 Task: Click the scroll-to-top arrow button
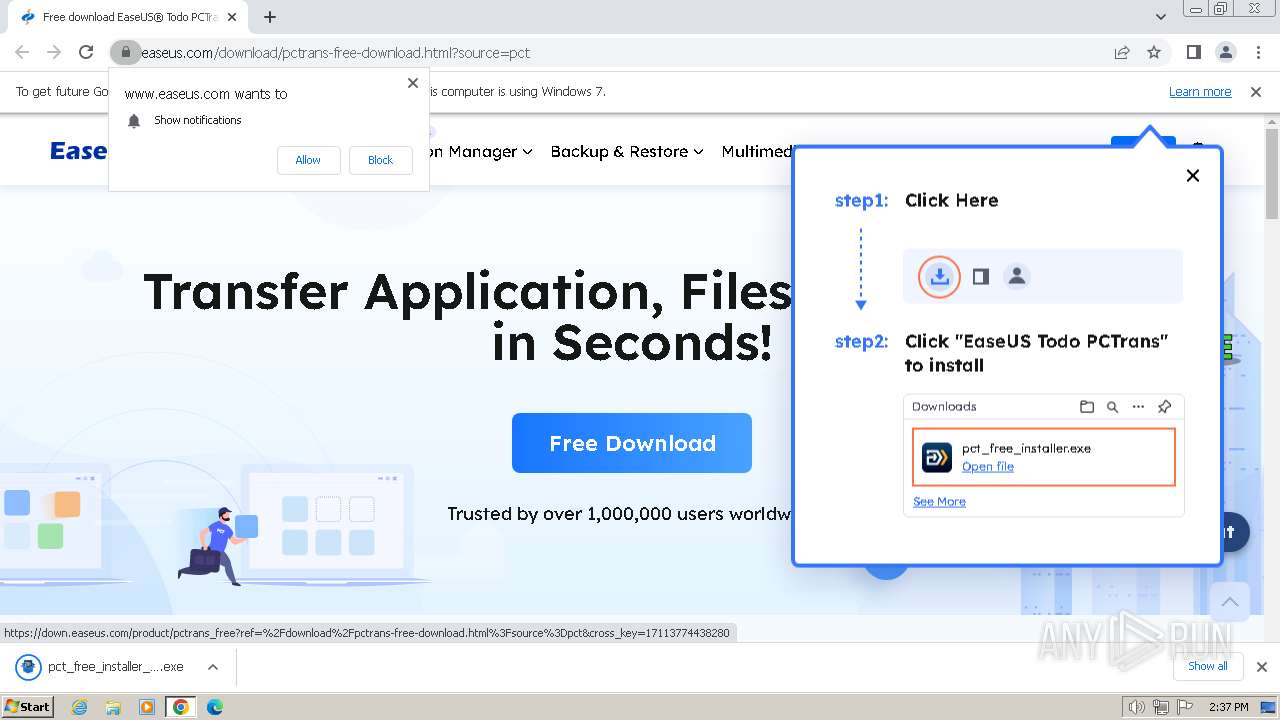[x=1230, y=602]
